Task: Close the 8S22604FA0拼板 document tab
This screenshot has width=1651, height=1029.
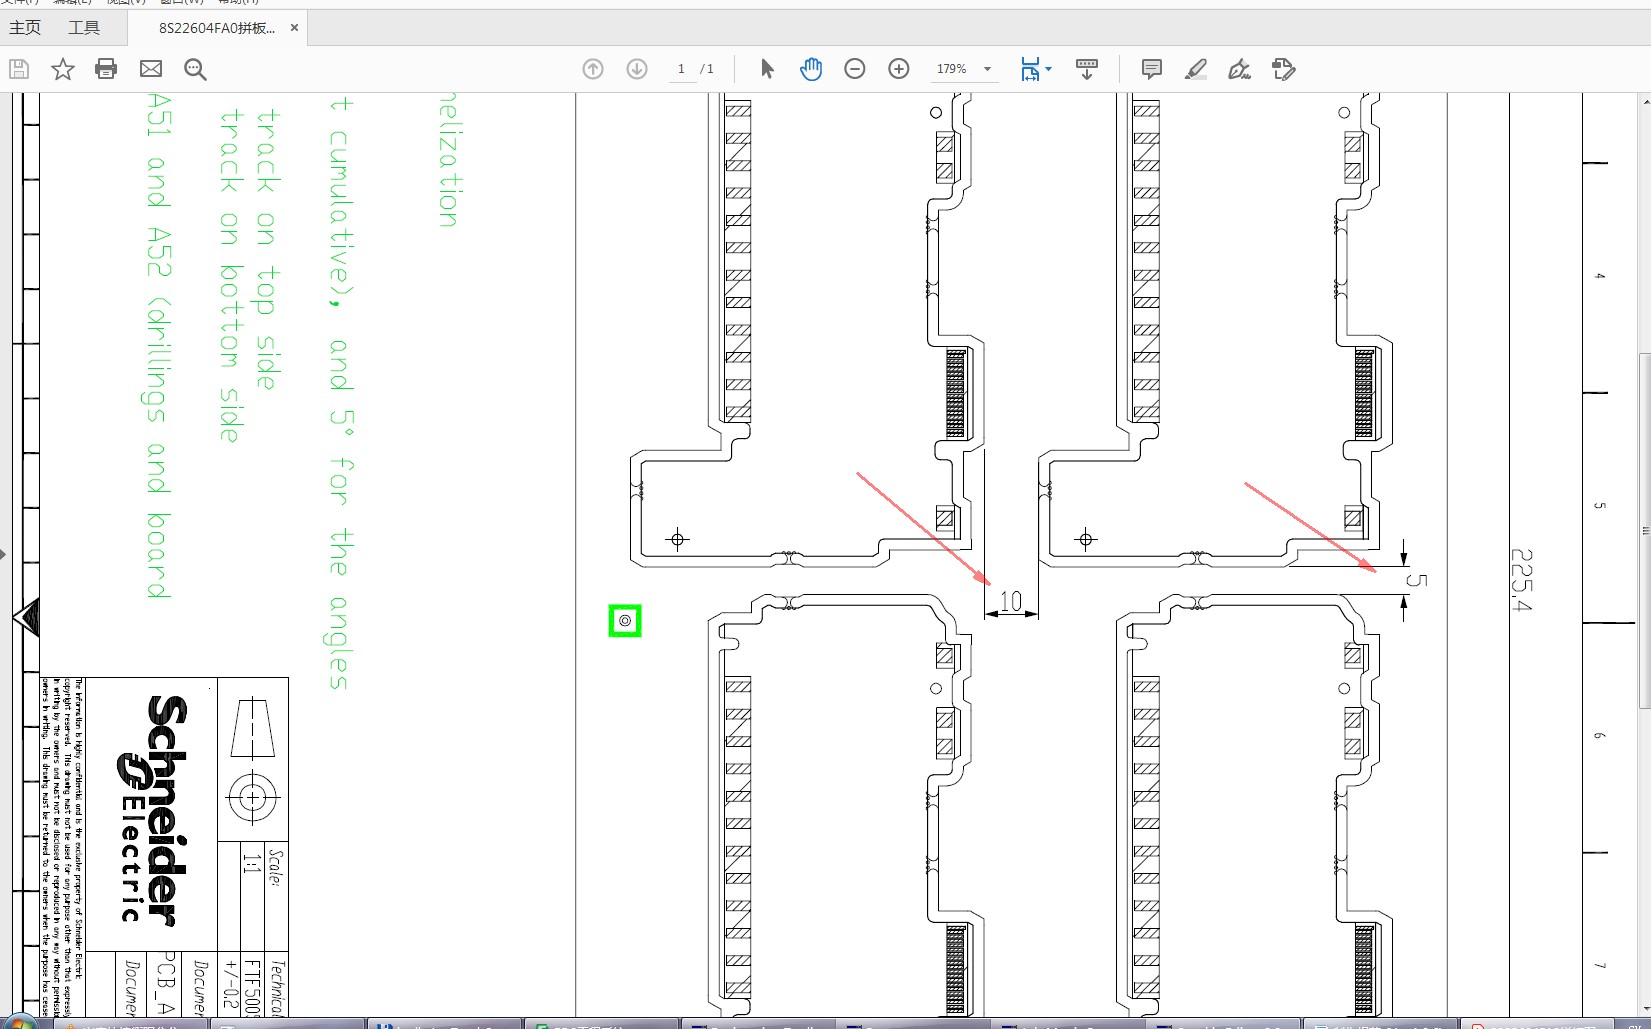Action: tap(294, 28)
